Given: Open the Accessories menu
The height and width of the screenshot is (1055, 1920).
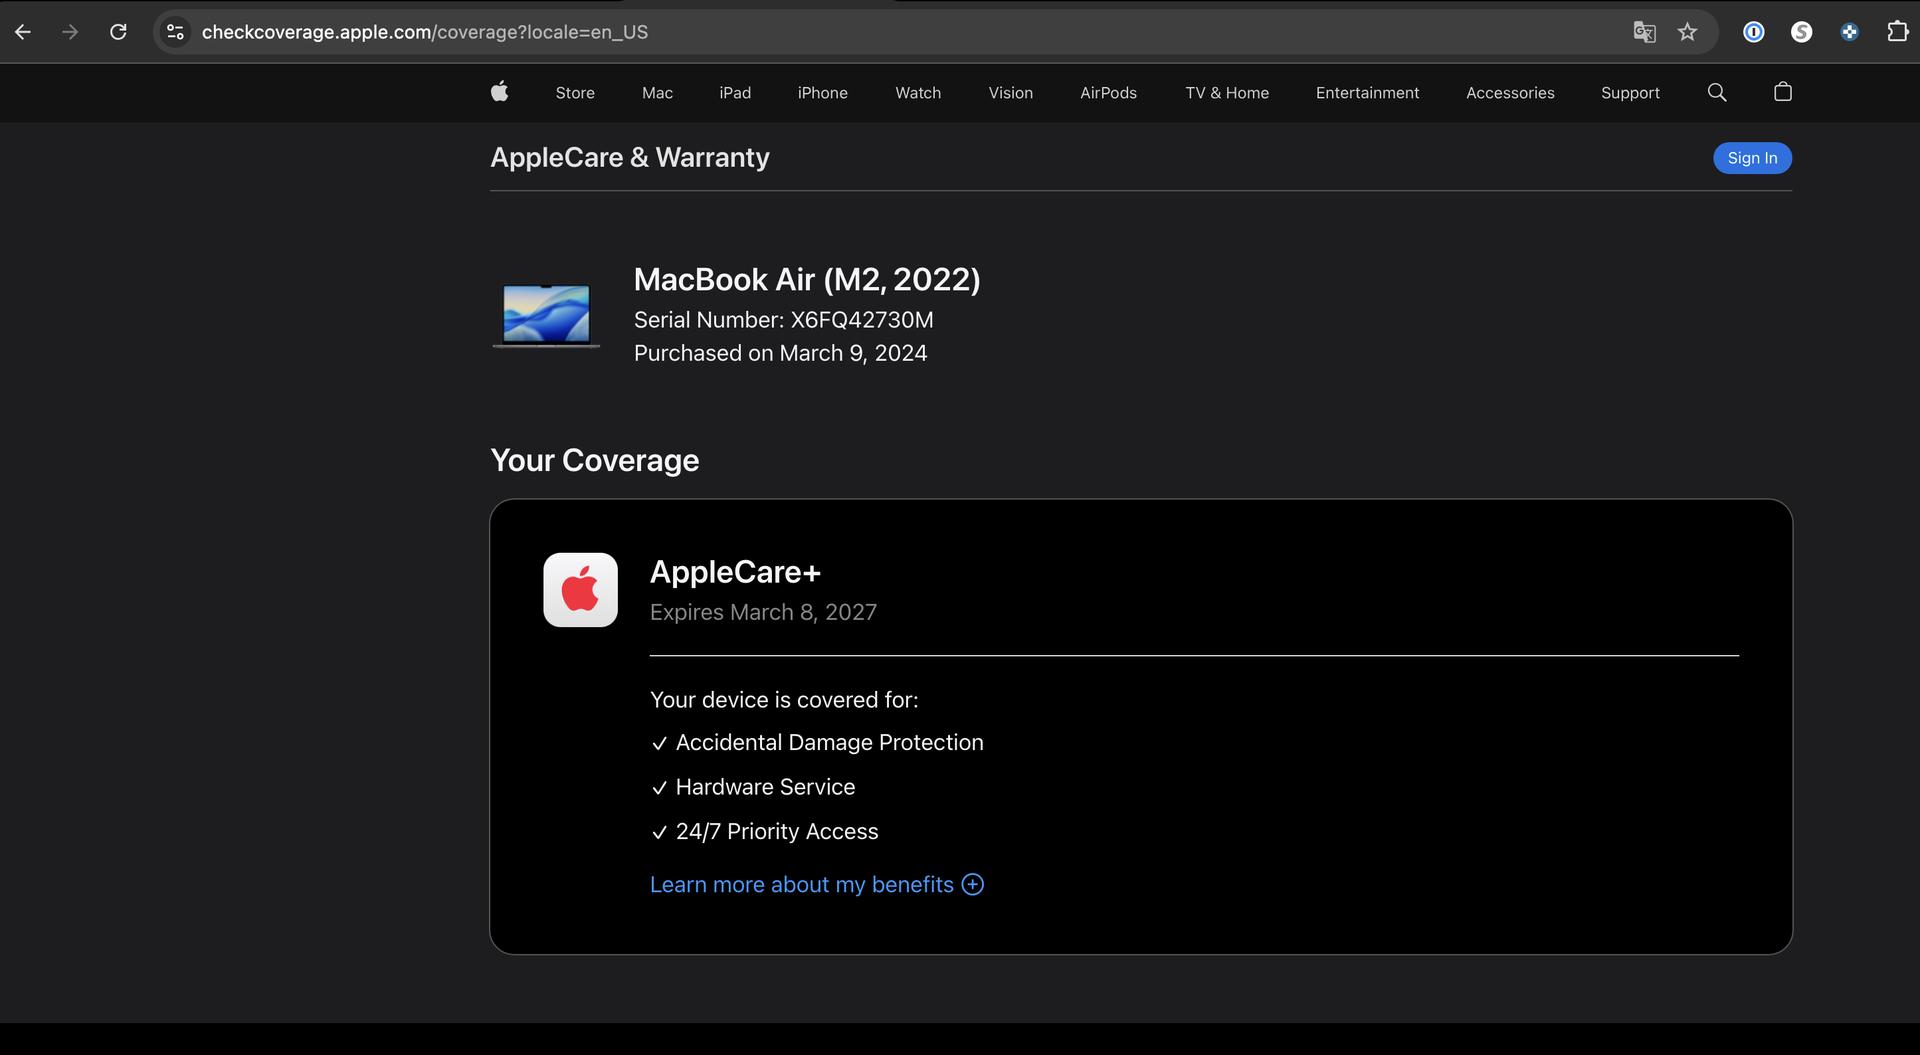Looking at the screenshot, I should 1510,93.
